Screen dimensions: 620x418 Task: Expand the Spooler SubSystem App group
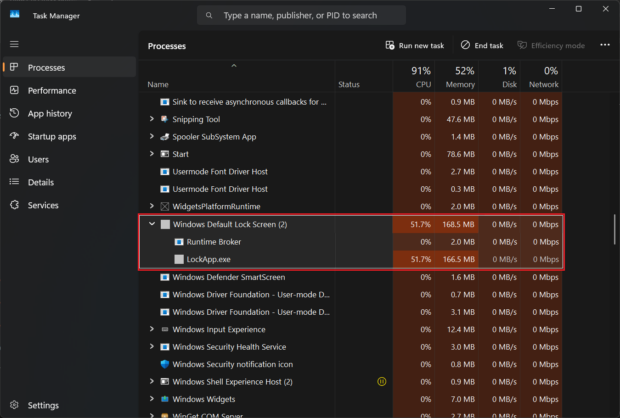click(151, 136)
